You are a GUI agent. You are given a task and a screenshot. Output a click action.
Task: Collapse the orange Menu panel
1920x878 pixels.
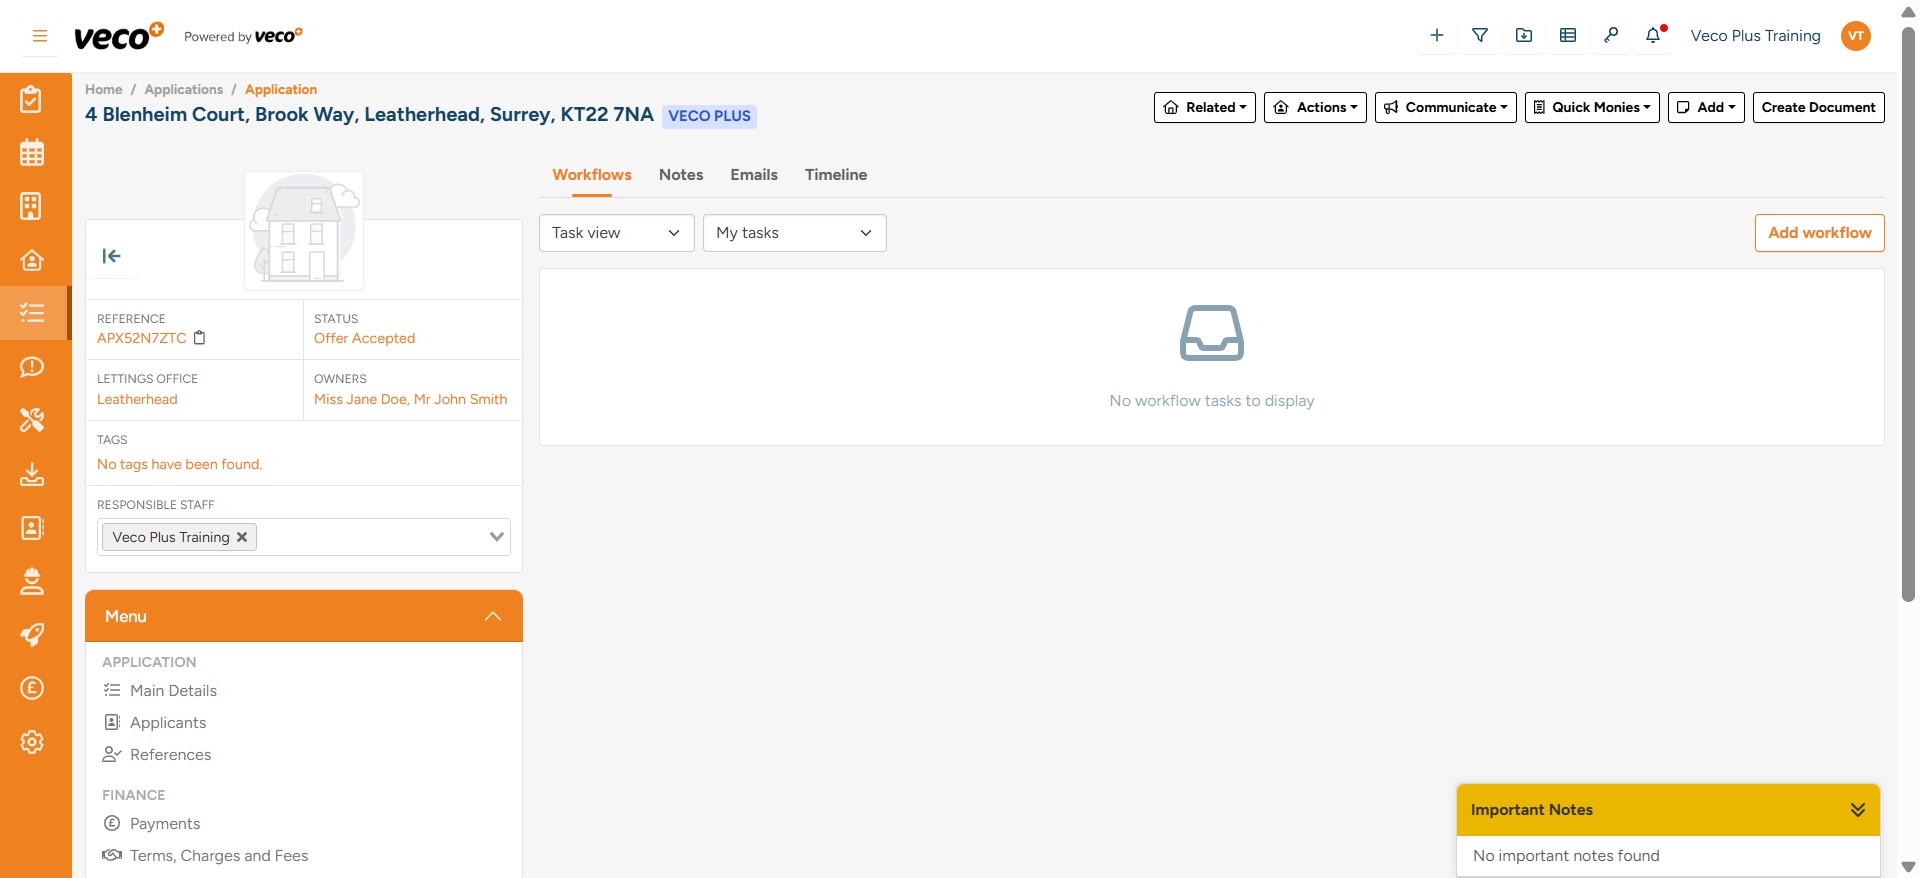coord(493,616)
